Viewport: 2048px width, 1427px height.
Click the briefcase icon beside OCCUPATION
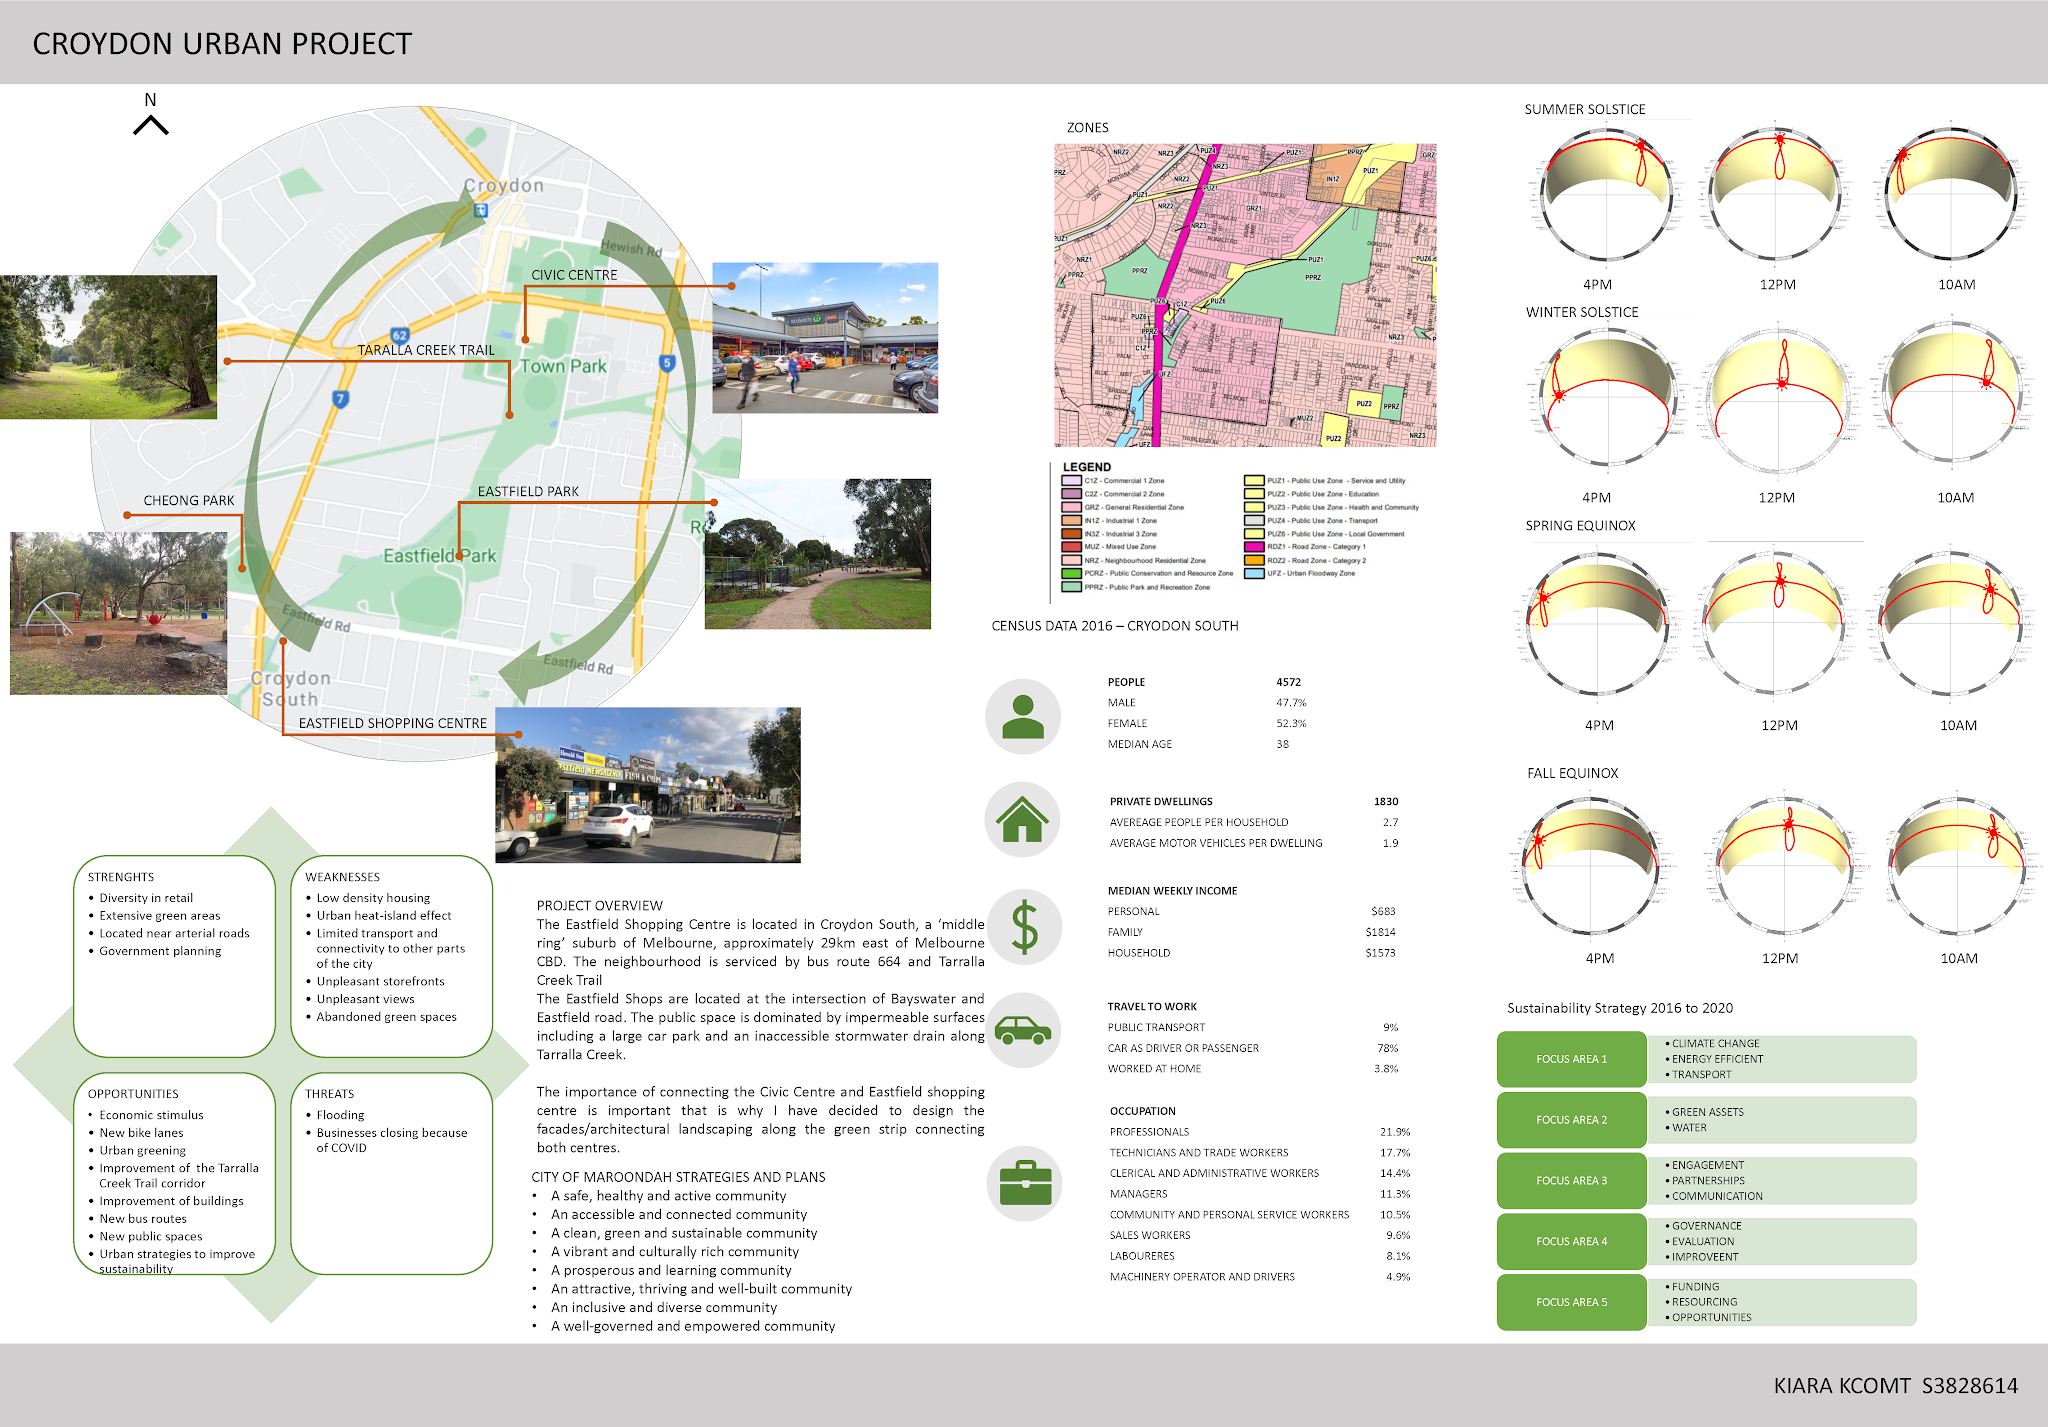(1025, 1184)
